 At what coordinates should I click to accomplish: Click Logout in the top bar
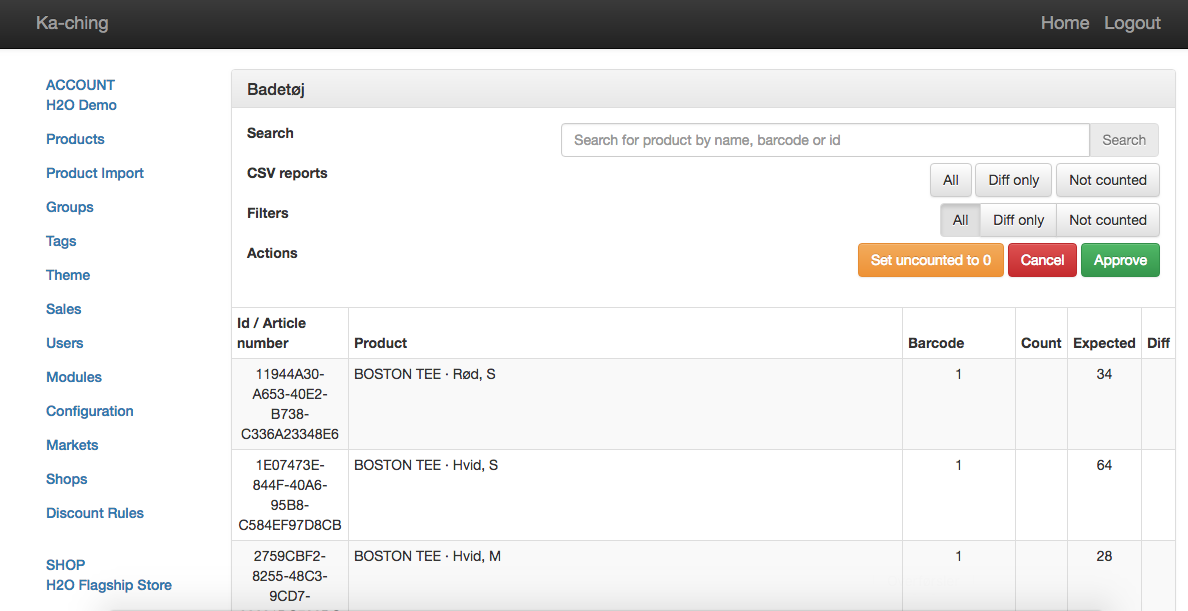1132,23
